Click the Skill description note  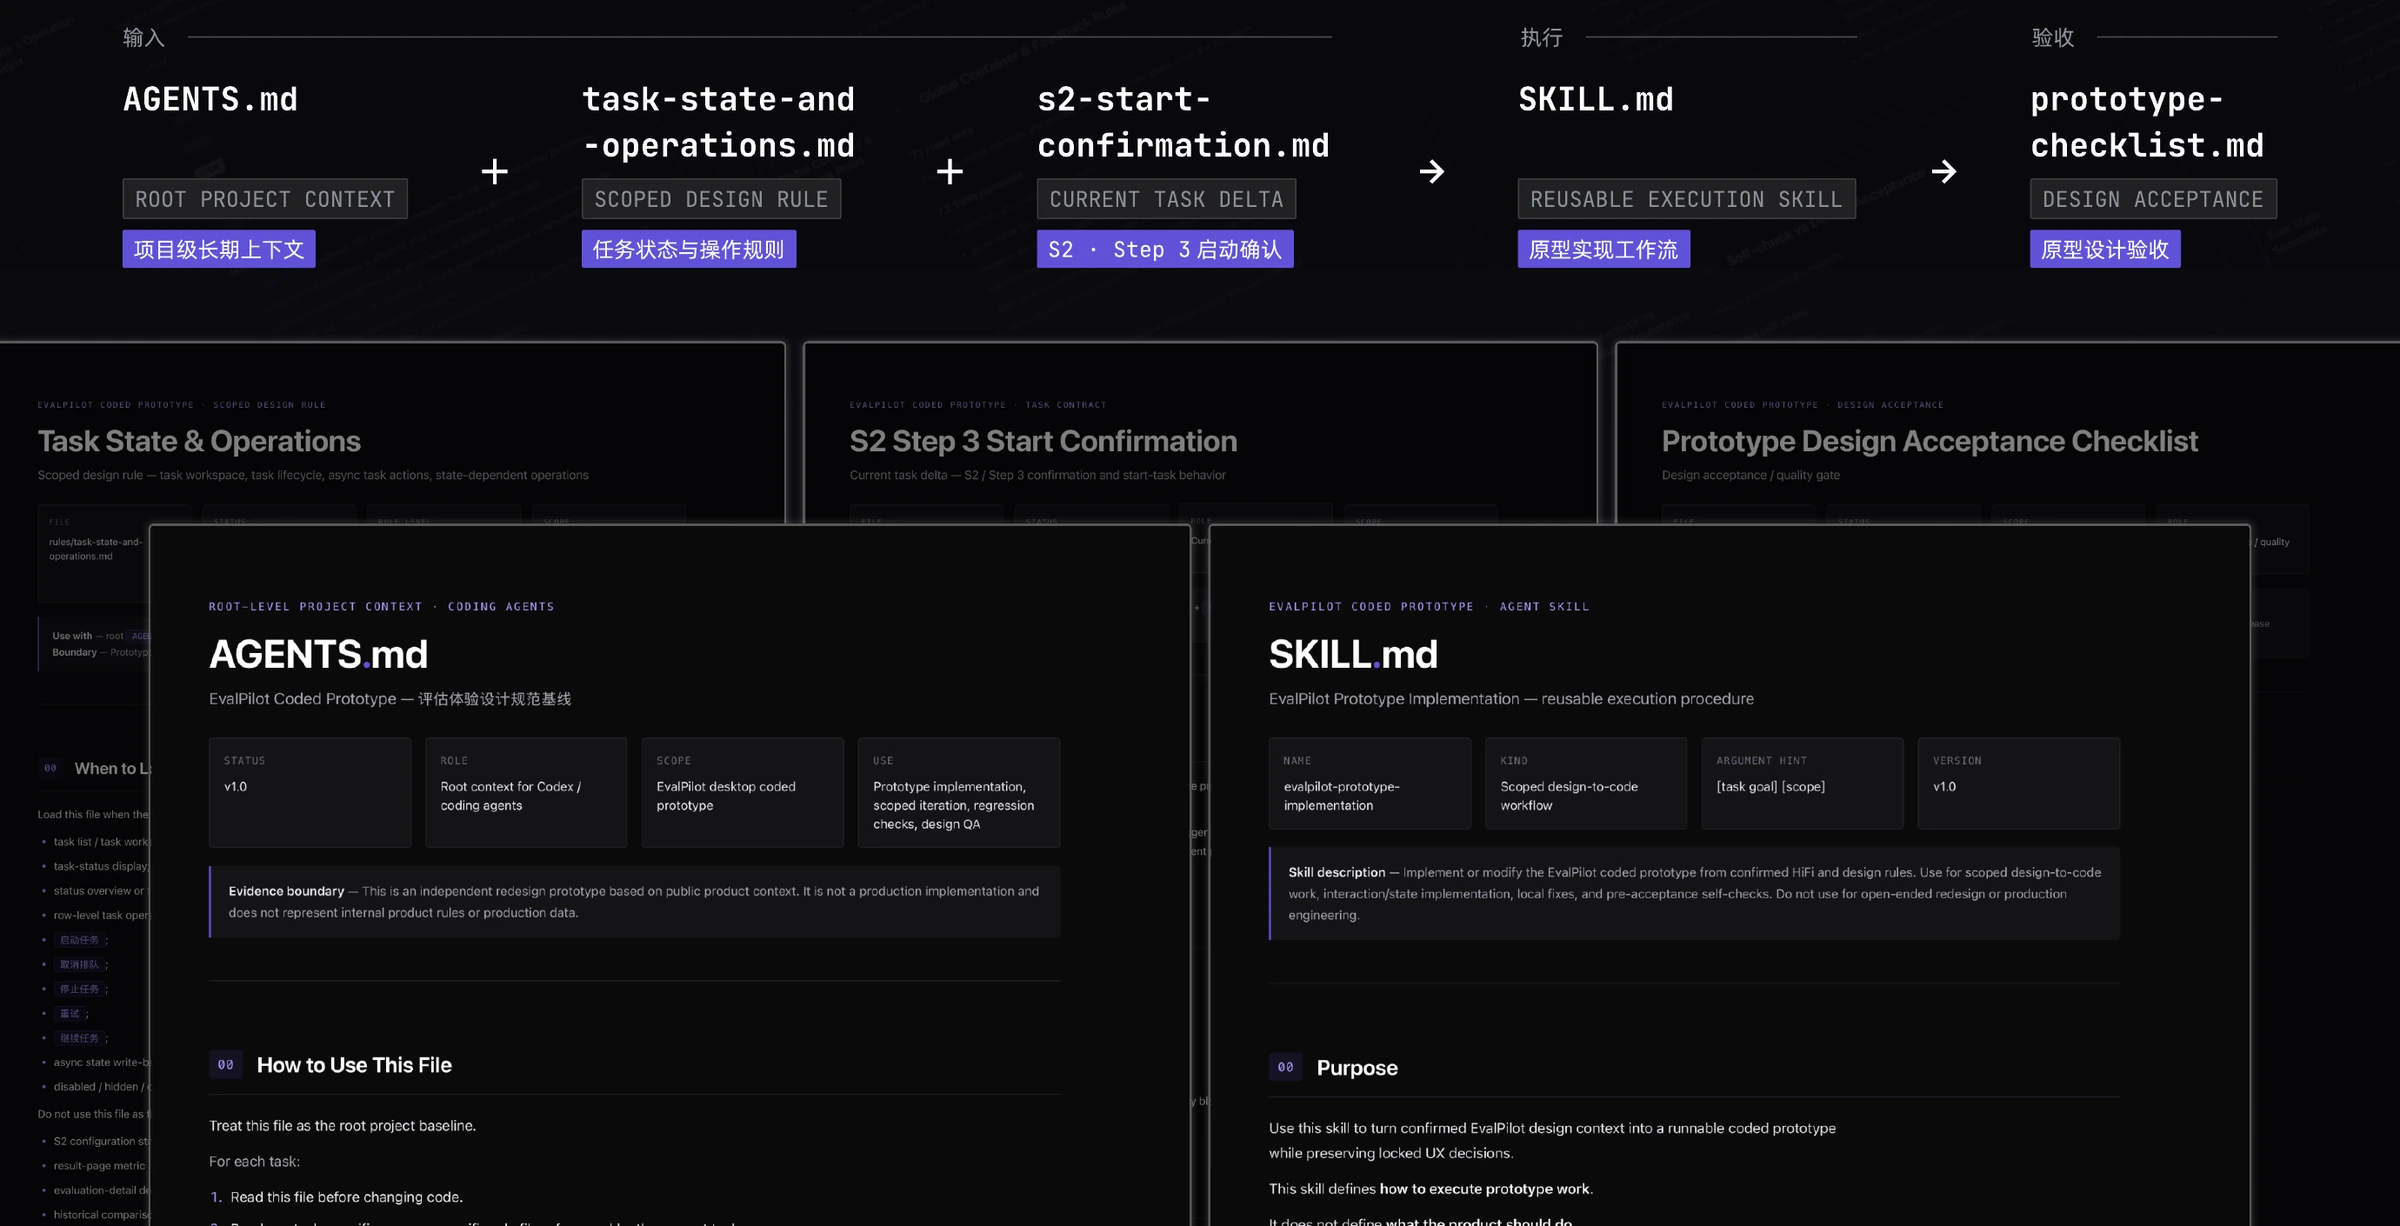[x=1694, y=894]
